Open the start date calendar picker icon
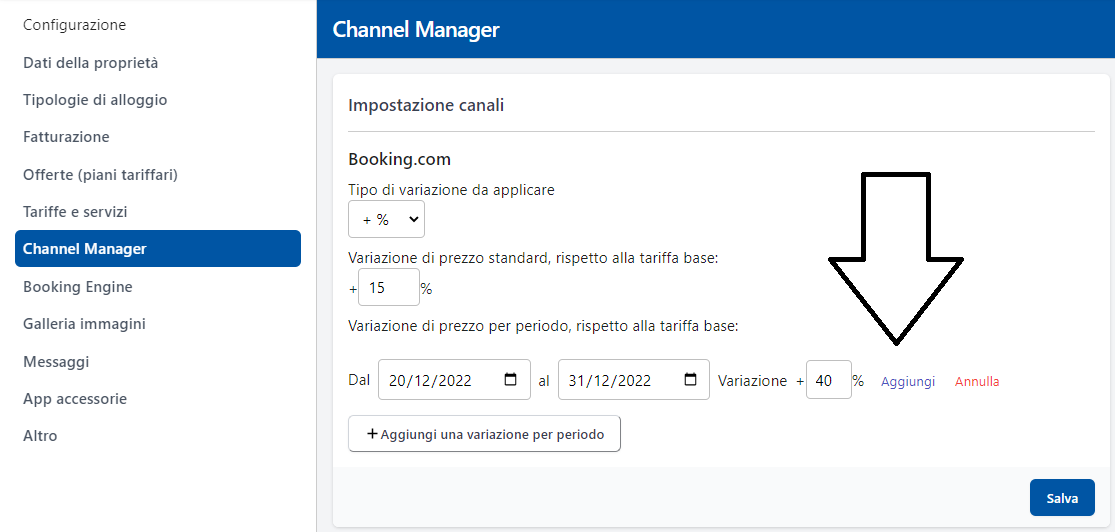The height and width of the screenshot is (532, 1115). (x=511, y=380)
